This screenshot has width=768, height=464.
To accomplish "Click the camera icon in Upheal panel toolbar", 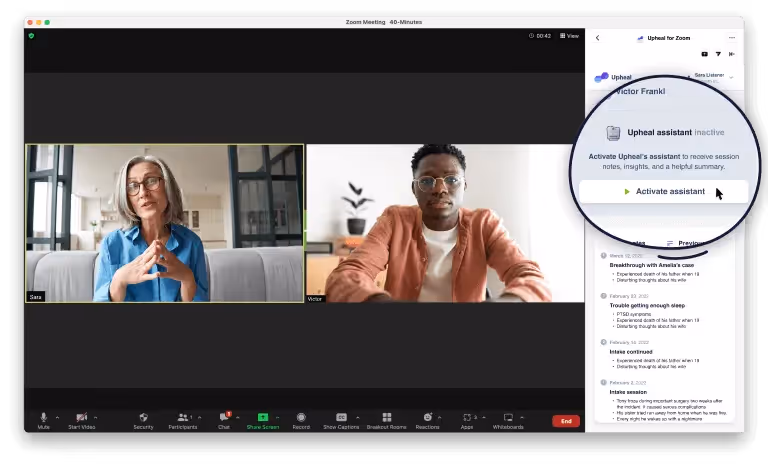I will coord(704,54).
